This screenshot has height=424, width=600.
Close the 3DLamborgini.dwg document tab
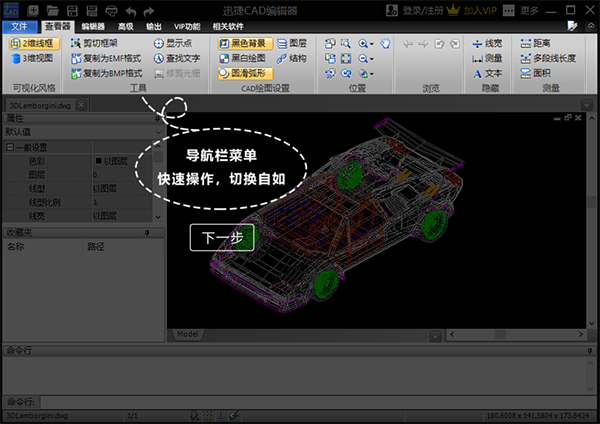(81, 105)
